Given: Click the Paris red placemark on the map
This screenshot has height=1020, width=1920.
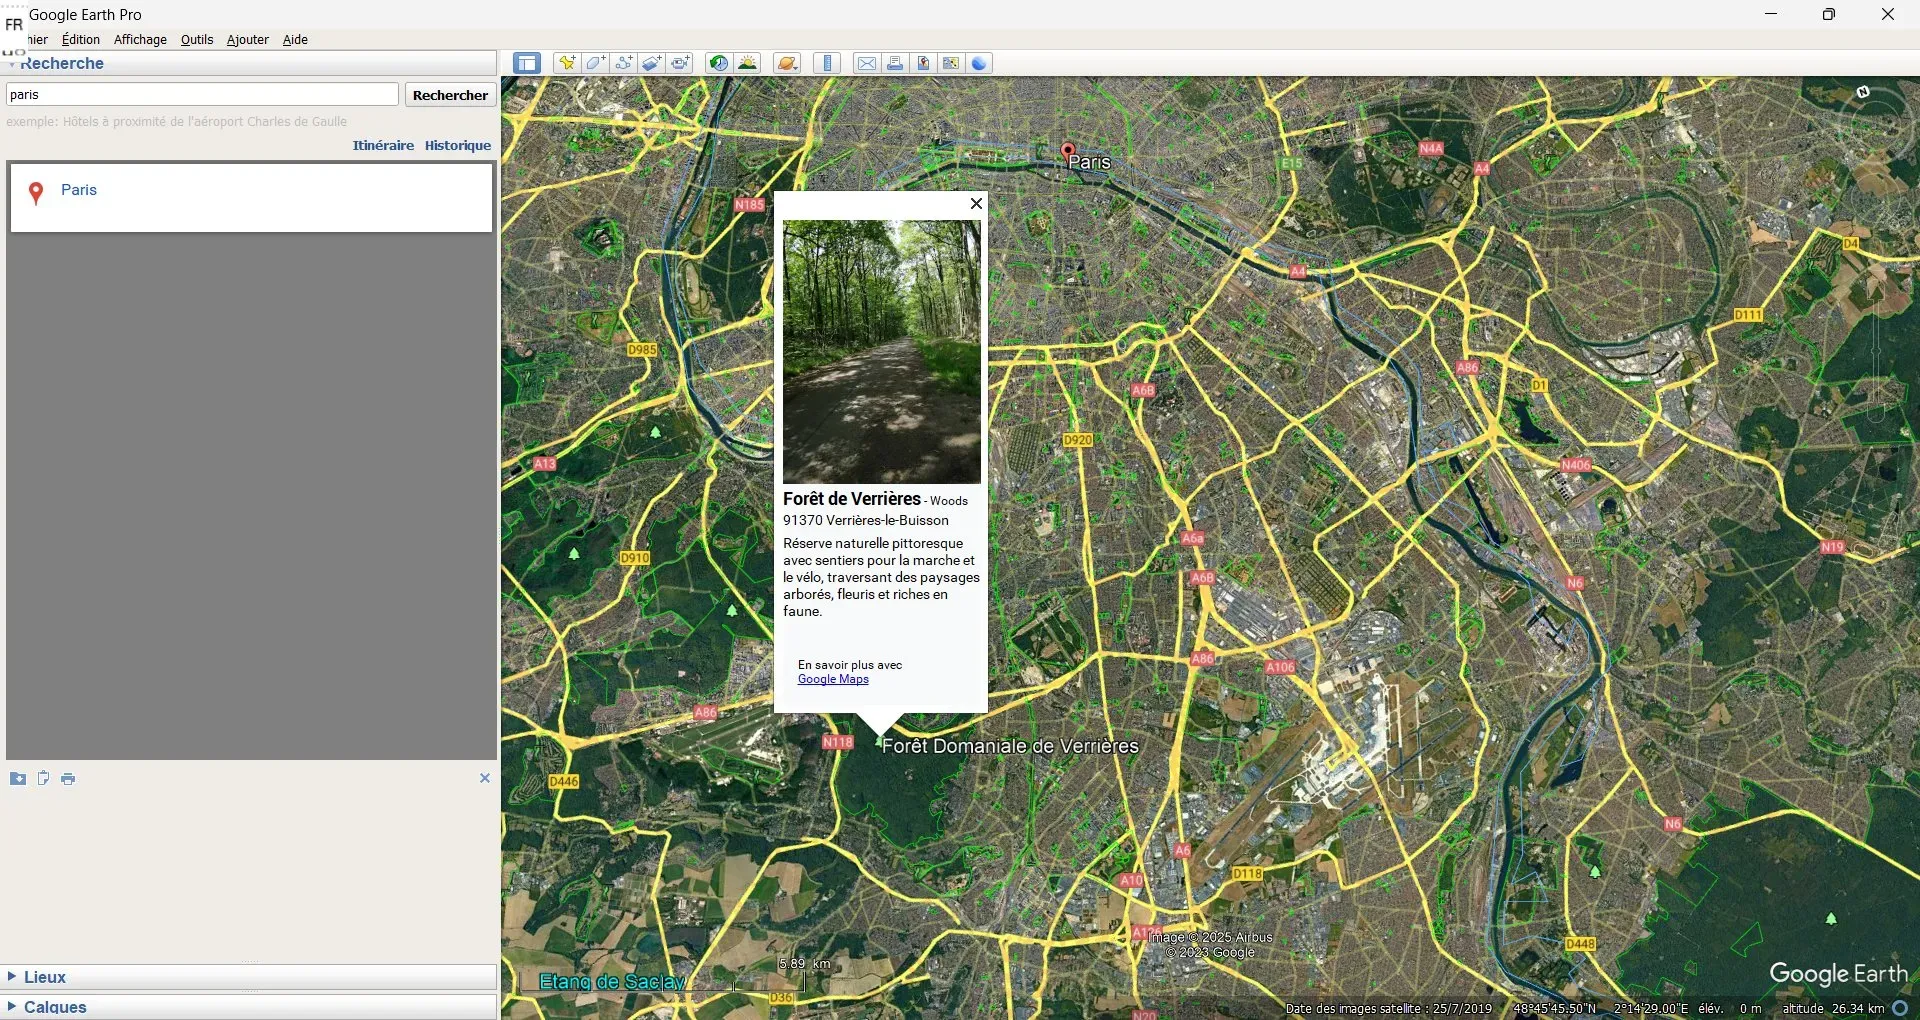Looking at the screenshot, I should tap(1068, 152).
